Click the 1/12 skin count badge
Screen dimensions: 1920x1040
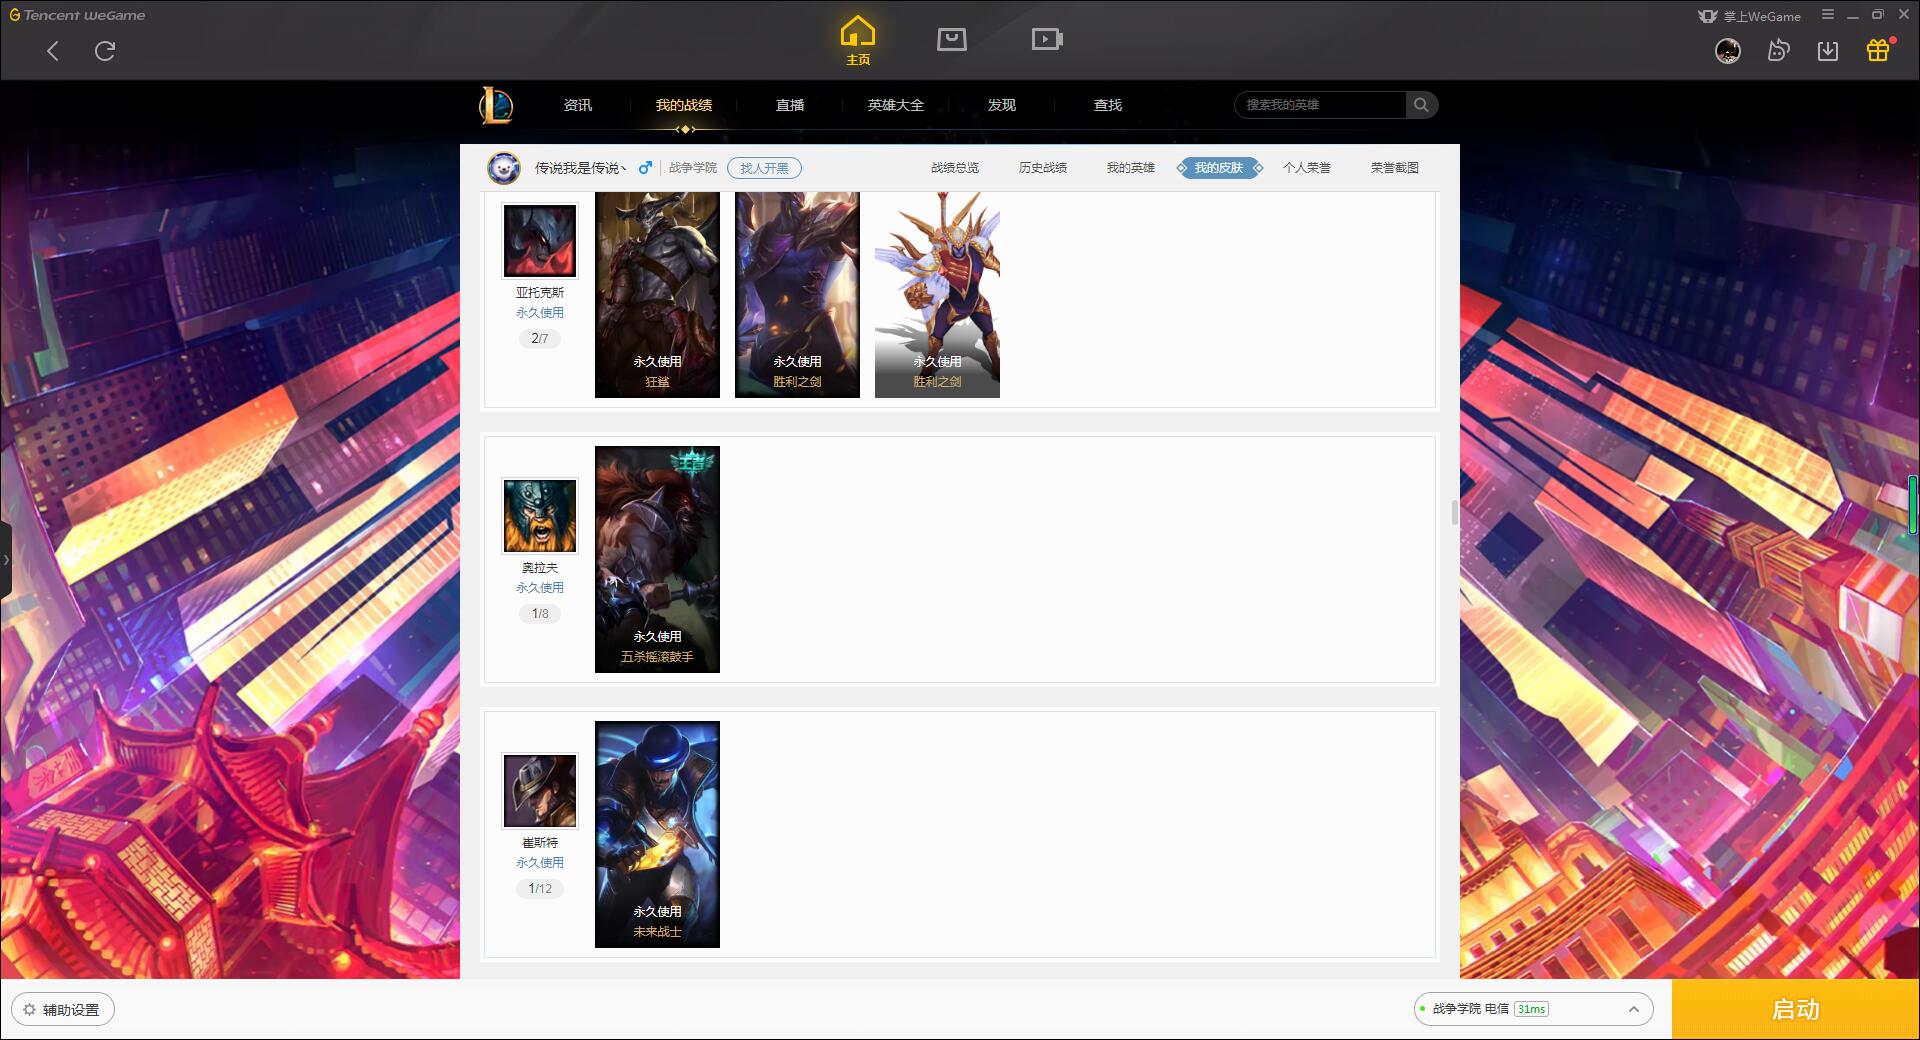[540, 889]
